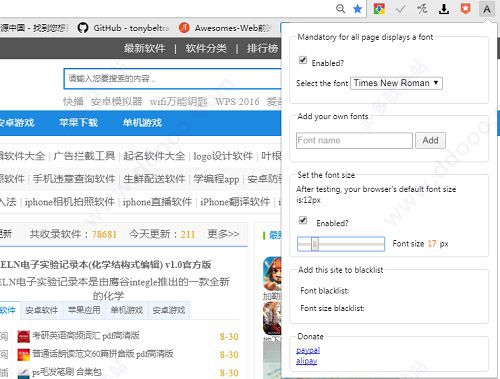The width and height of the screenshot is (500, 379).
Task: Click the red icon beside 考研英语高频词汇
Action: [23, 336]
